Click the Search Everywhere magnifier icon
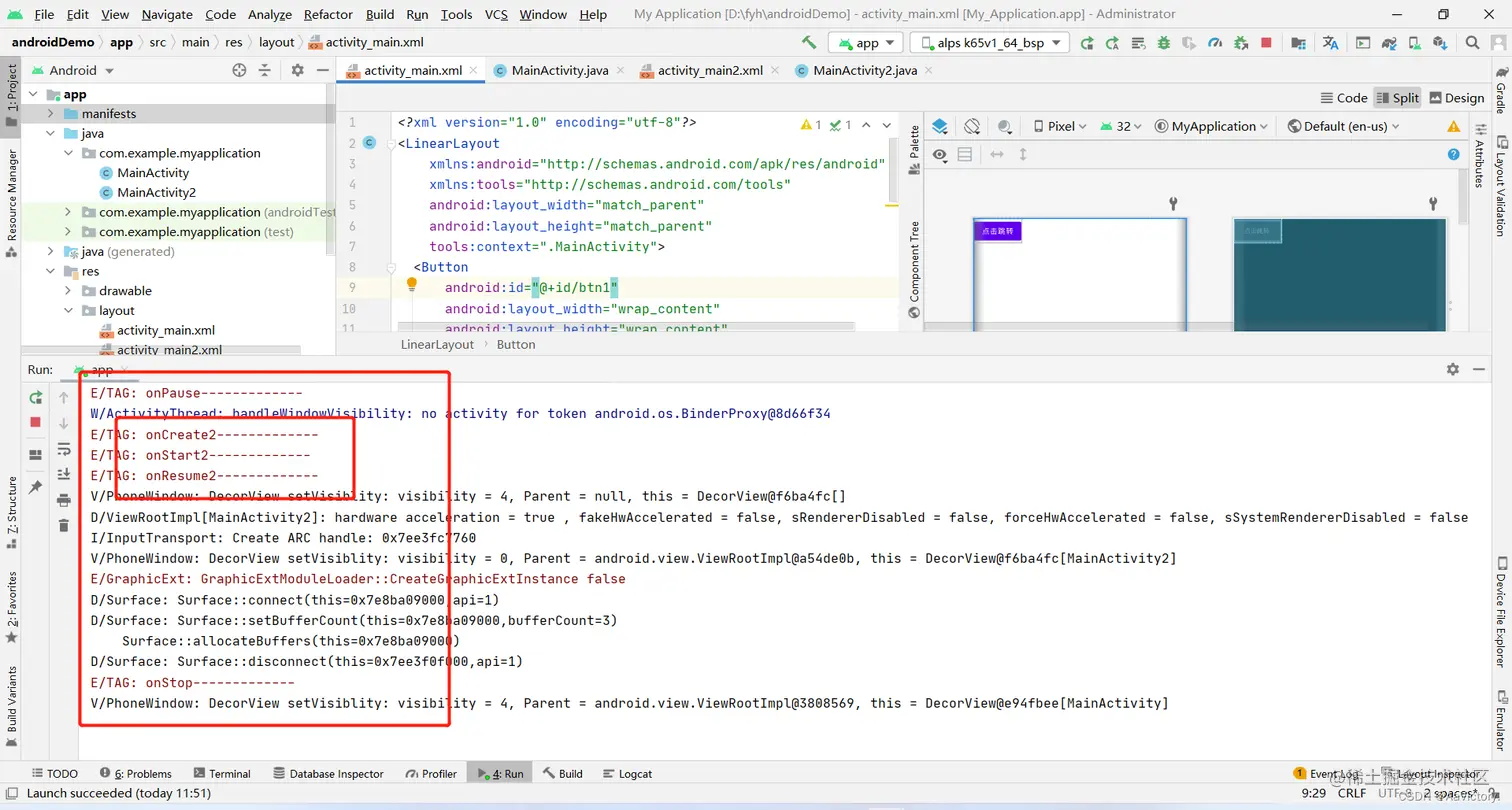Image resolution: width=1512 pixels, height=810 pixels. (1472, 43)
